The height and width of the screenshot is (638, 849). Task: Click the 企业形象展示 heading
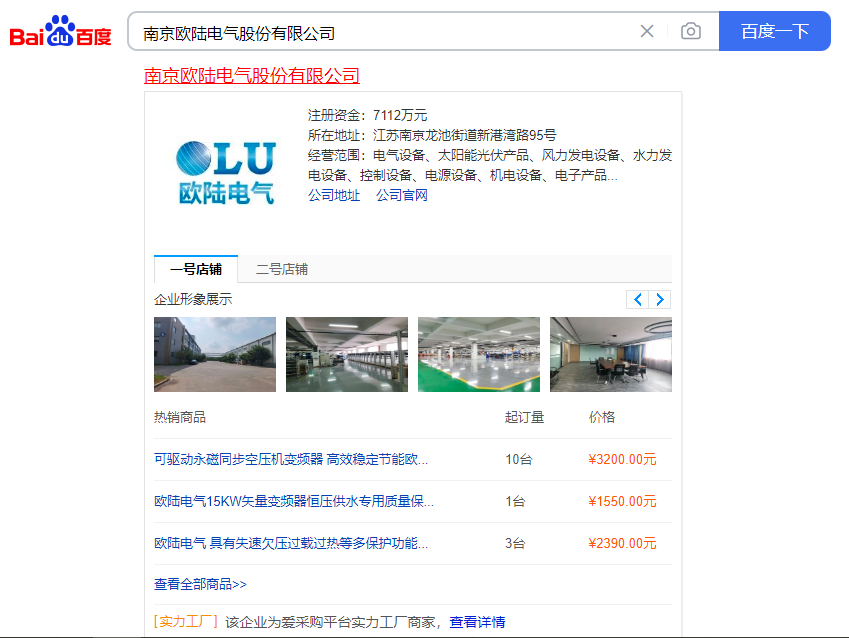[x=193, y=300]
